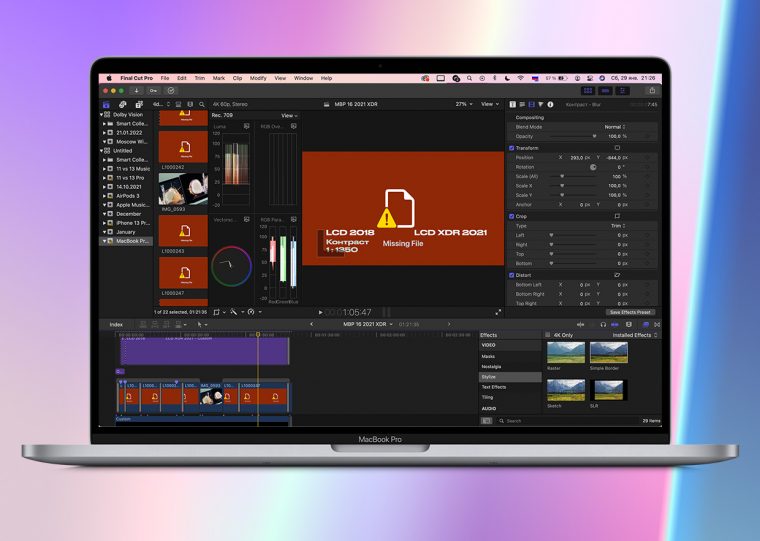The height and width of the screenshot is (541, 760).
Task: Click the Distort onscreen controls icon
Action: pyautogui.click(x=617, y=275)
